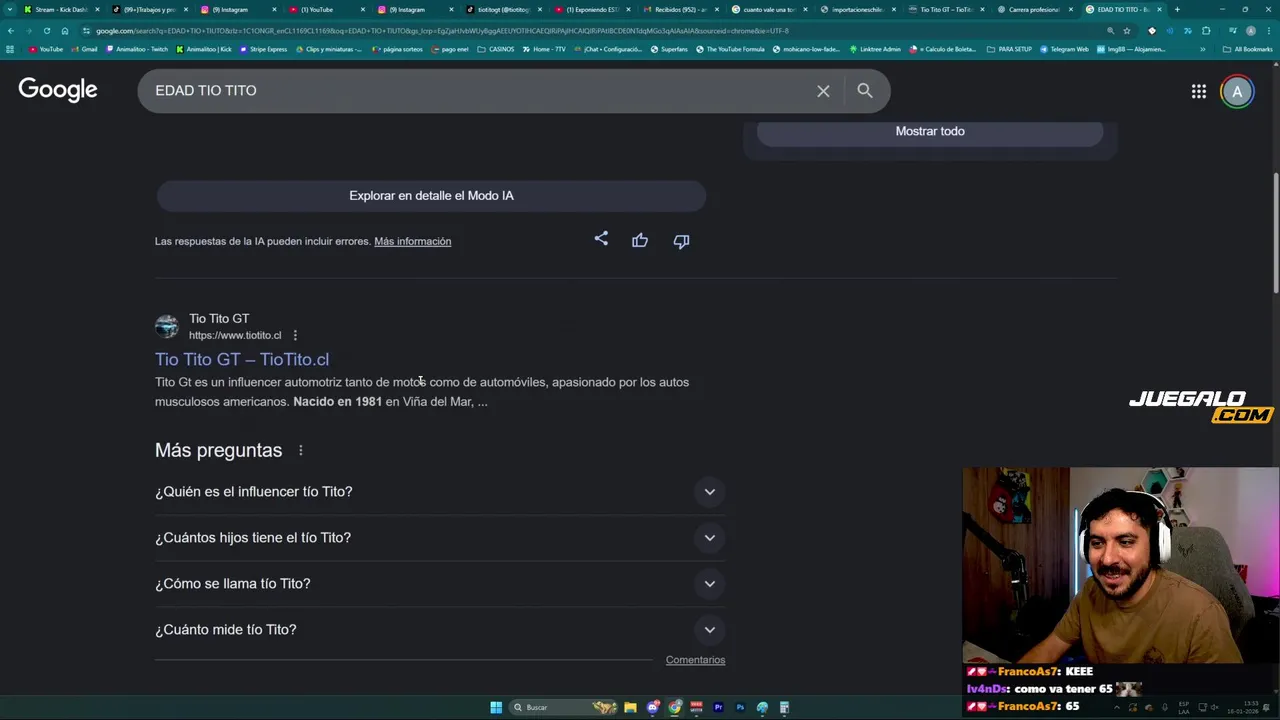
Task: Open the options menu next to Más preguntas
Action: pos(300,450)
